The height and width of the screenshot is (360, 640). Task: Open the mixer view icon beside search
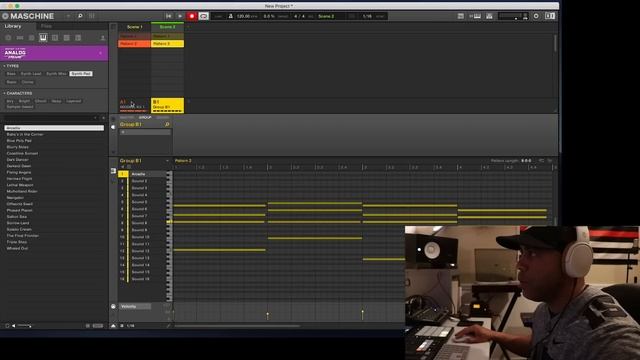click(x=91, y=16)
